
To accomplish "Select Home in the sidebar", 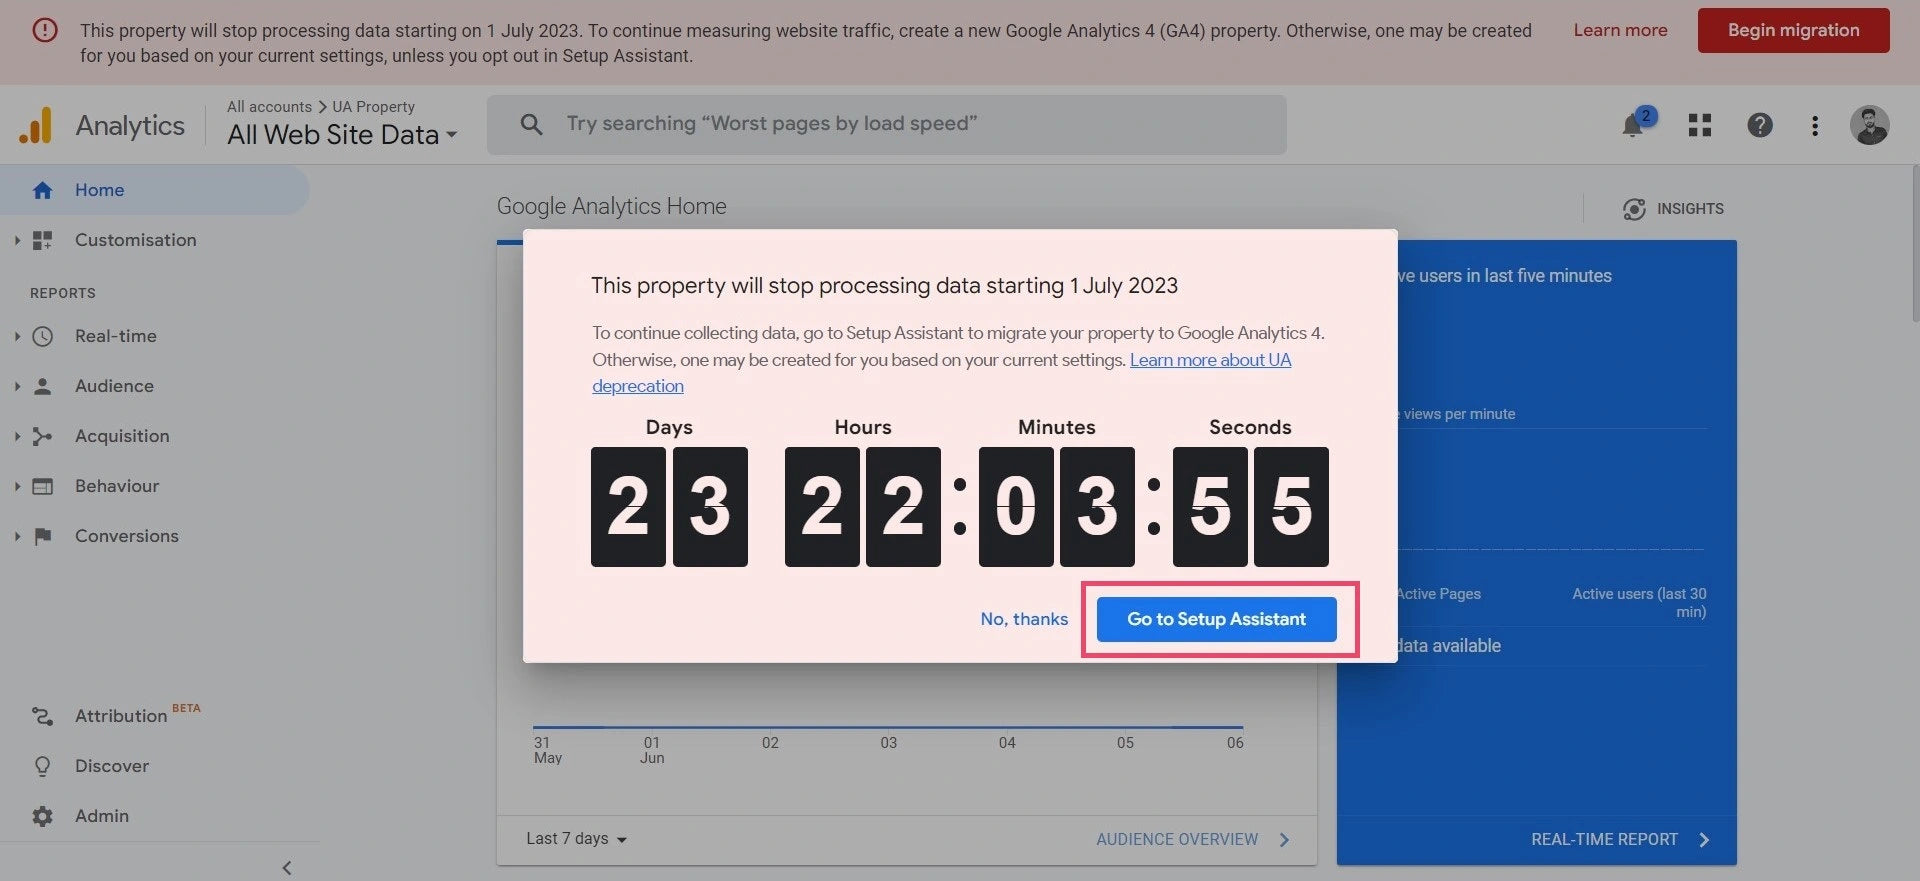I will click(155, 190).
